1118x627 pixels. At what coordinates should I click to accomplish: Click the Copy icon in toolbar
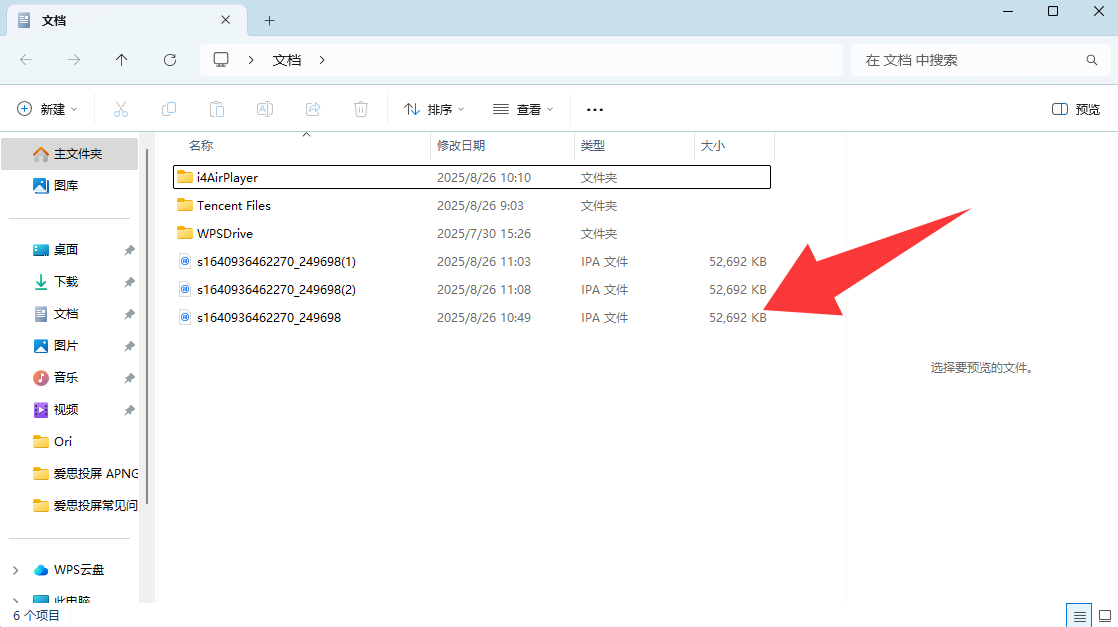click(x=169, y=109)
